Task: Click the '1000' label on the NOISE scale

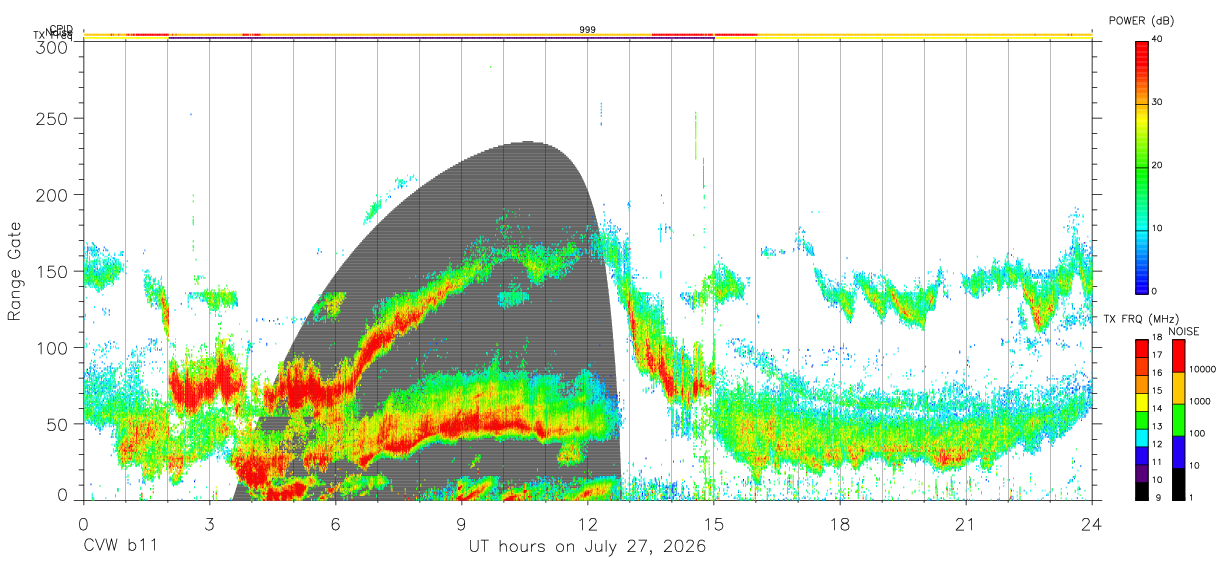Action: pos(1199,401)
